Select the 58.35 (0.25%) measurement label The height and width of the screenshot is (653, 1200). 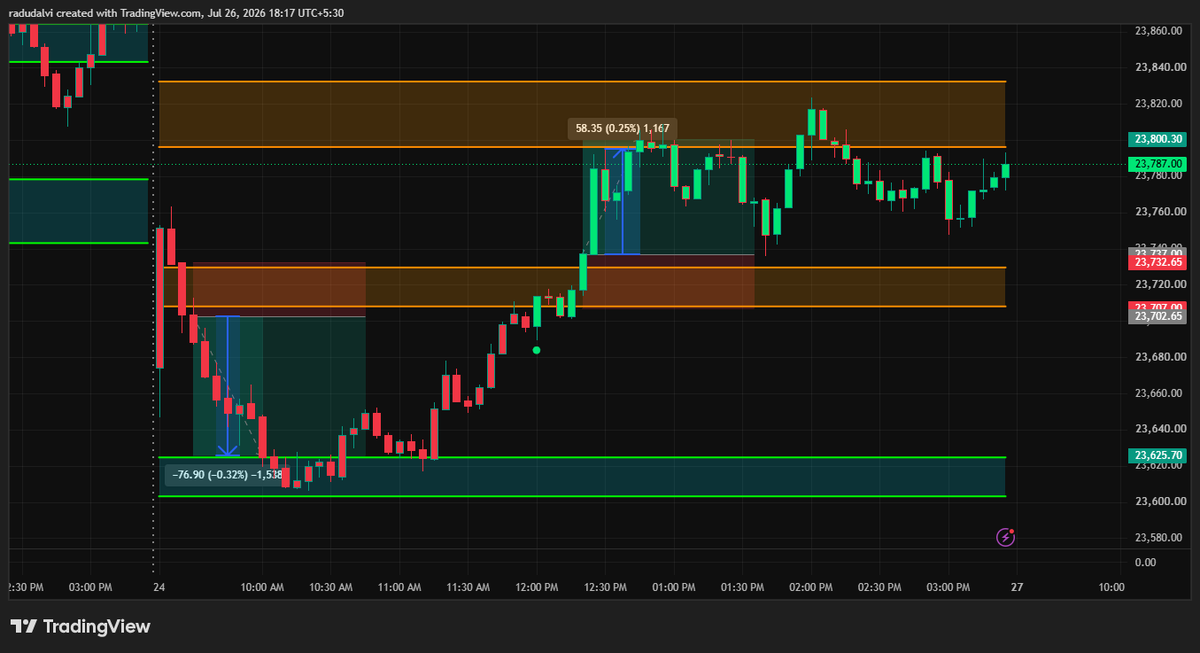(x=622, y=128)
